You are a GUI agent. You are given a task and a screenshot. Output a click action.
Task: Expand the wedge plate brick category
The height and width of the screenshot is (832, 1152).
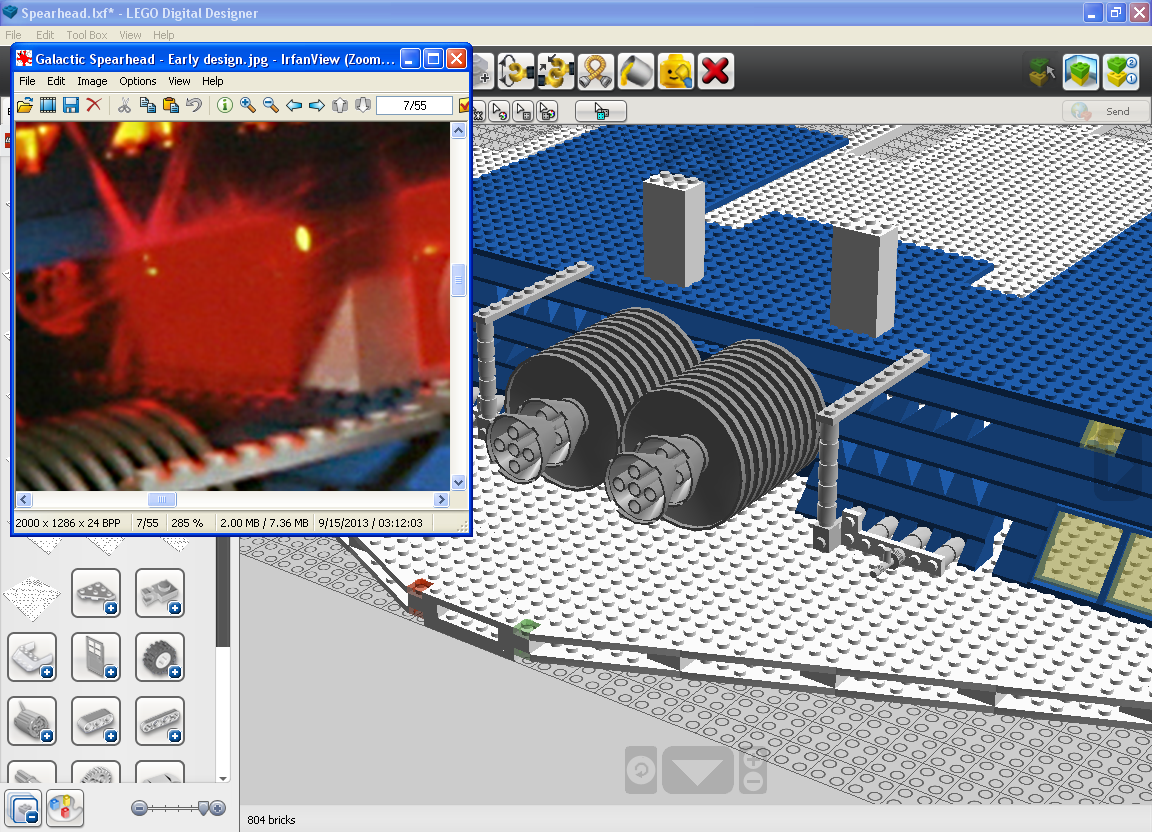[x=96, y=592]
